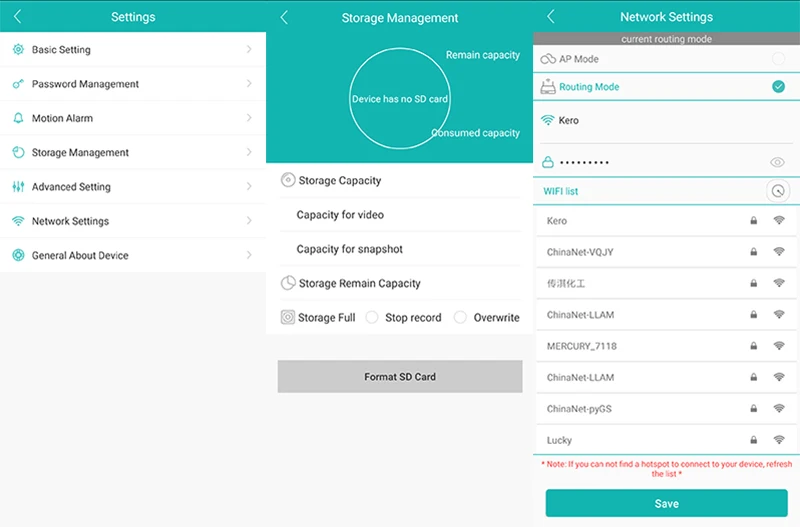
Task: Tap the Routing Mode router icon
Action: [548, 87]
